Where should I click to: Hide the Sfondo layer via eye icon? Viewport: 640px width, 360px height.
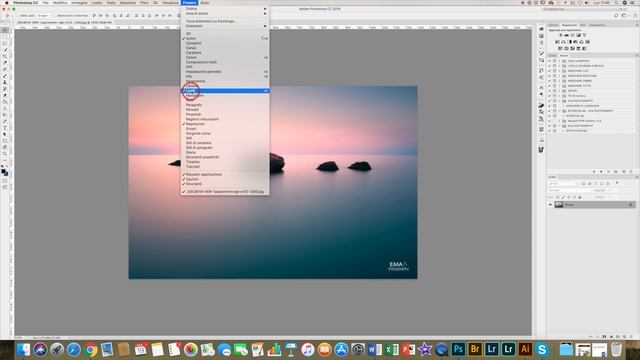point(550,204)
